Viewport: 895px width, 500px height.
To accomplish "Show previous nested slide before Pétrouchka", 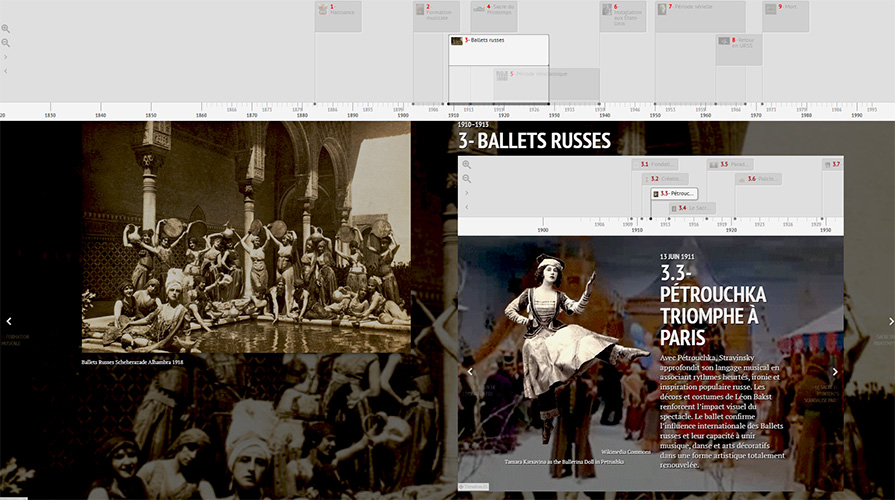I will [x=470, y=372].
